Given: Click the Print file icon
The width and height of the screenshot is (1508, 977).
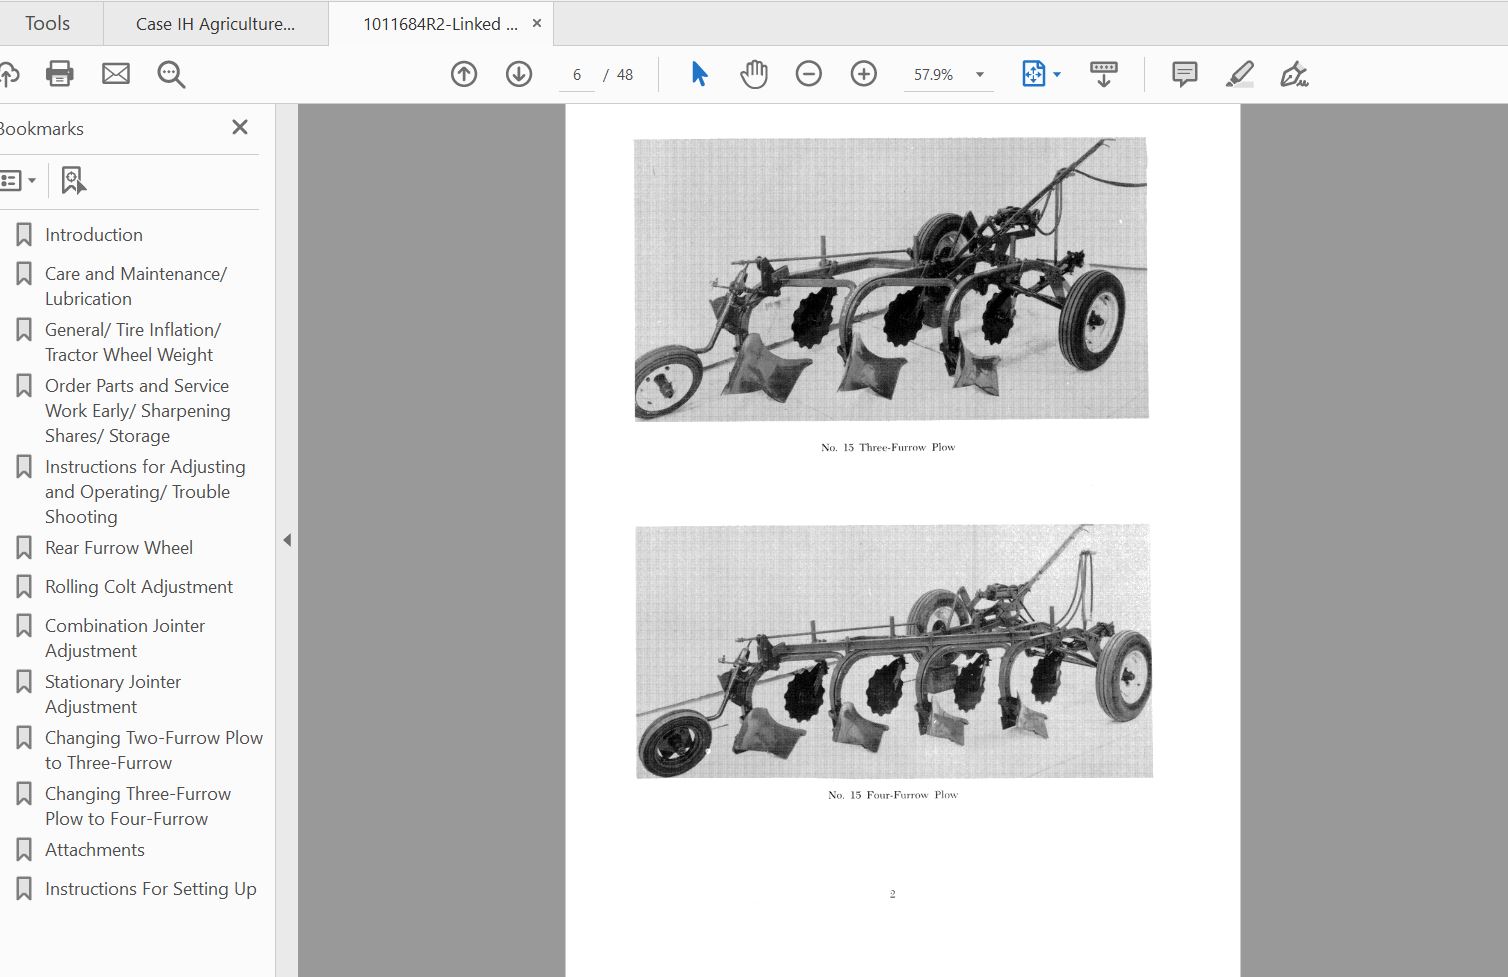Looking at the screenshot, I should tap(60, 74).
